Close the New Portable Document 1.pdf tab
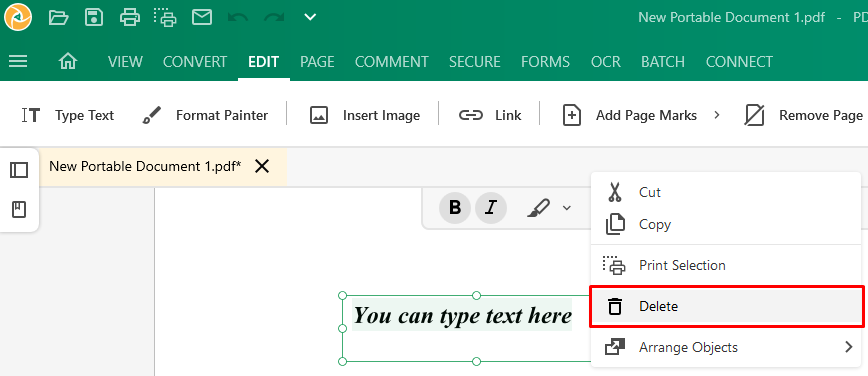This screenshot has width=868, height=376. tap(262, 166)
